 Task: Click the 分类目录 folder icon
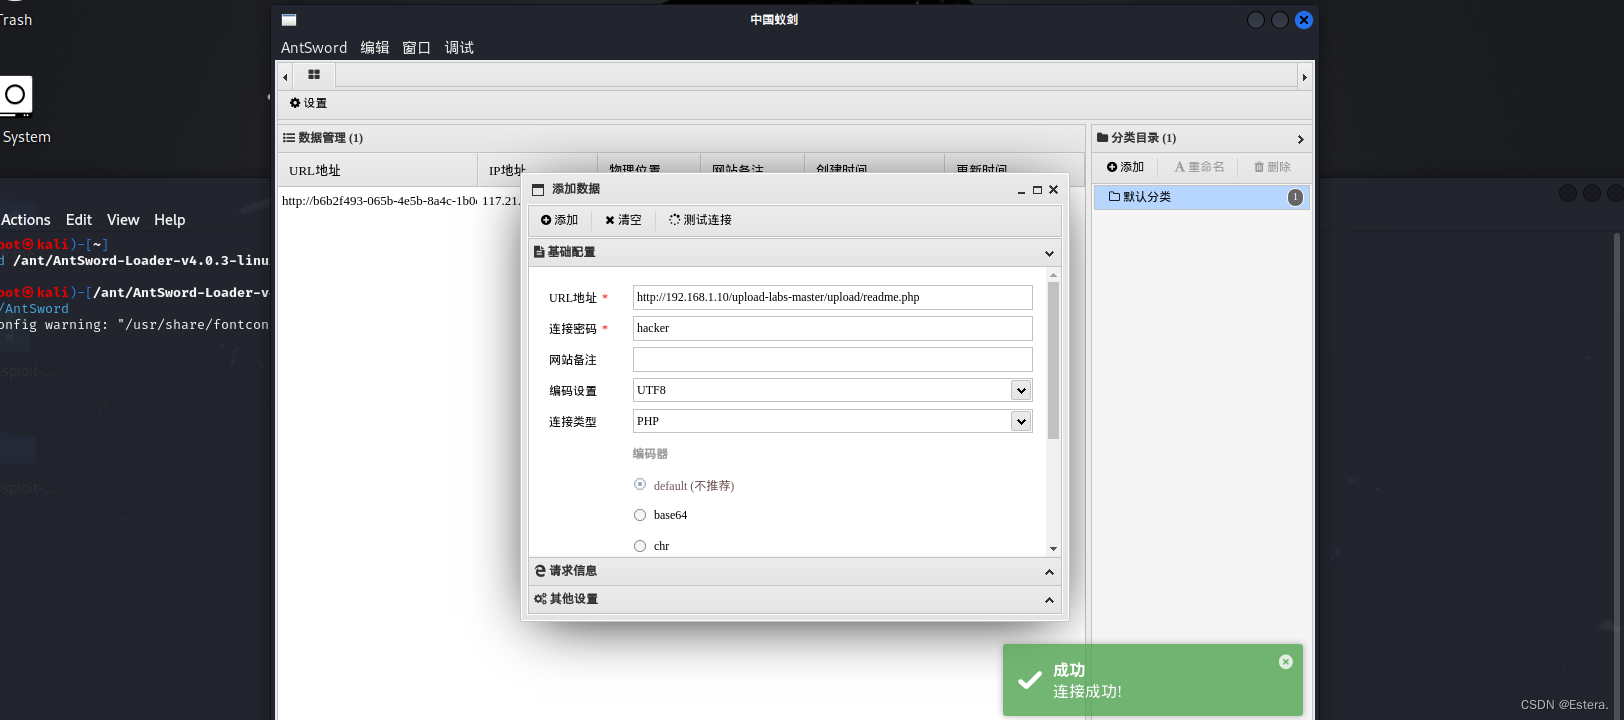coord(1102,138)
